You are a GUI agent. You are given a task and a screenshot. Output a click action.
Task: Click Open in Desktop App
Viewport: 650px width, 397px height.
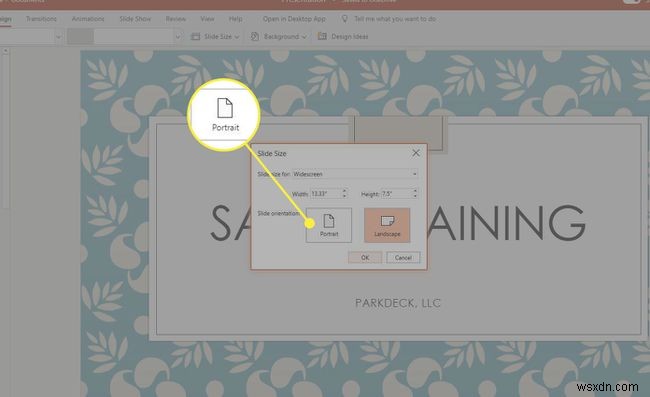[x=294, y=19]
